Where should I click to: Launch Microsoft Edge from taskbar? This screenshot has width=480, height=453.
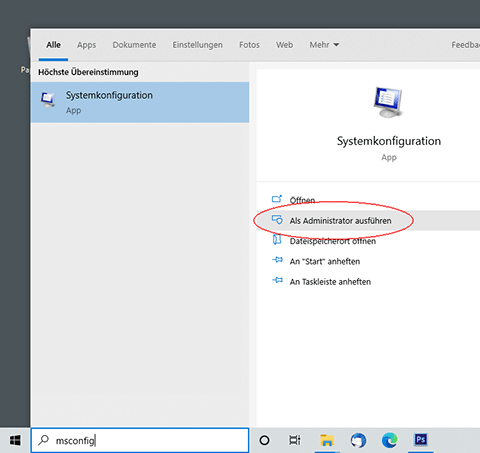[x=390, y=440]
